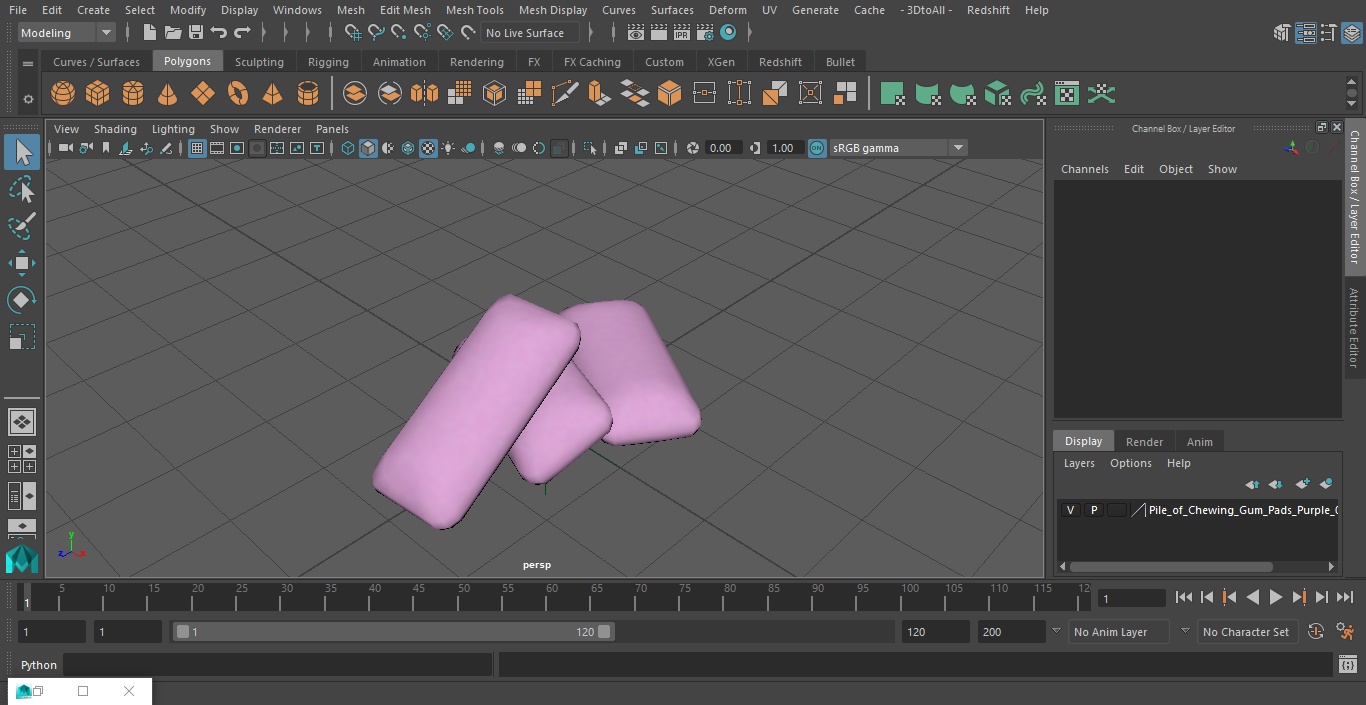Click the Open Scene folder icon

pyautogui.click(x=173, y=33)
